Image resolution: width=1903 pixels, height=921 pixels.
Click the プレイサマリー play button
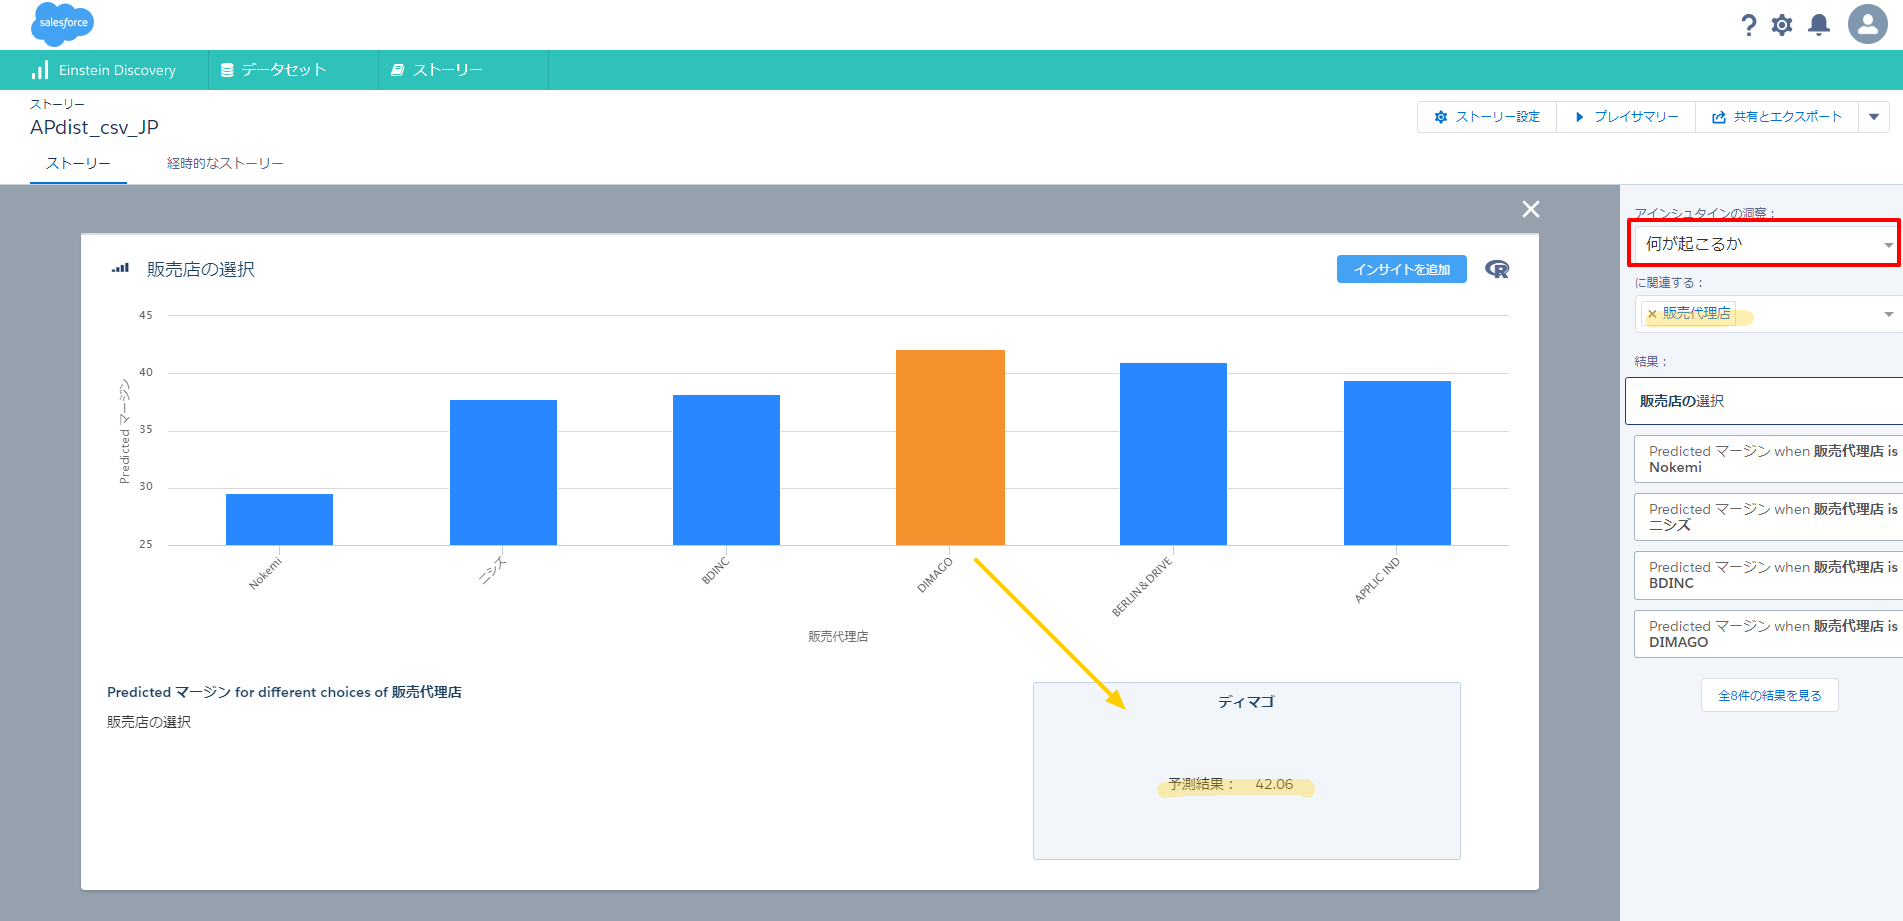point(1626,117)
